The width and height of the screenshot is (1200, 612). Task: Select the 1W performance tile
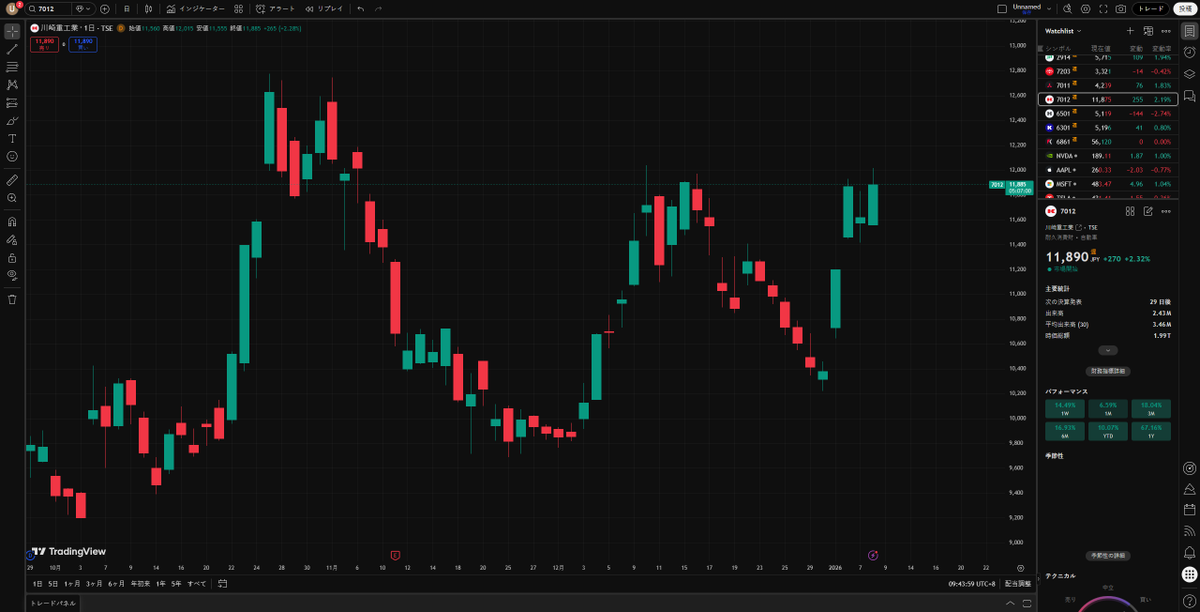(1064, 409)
